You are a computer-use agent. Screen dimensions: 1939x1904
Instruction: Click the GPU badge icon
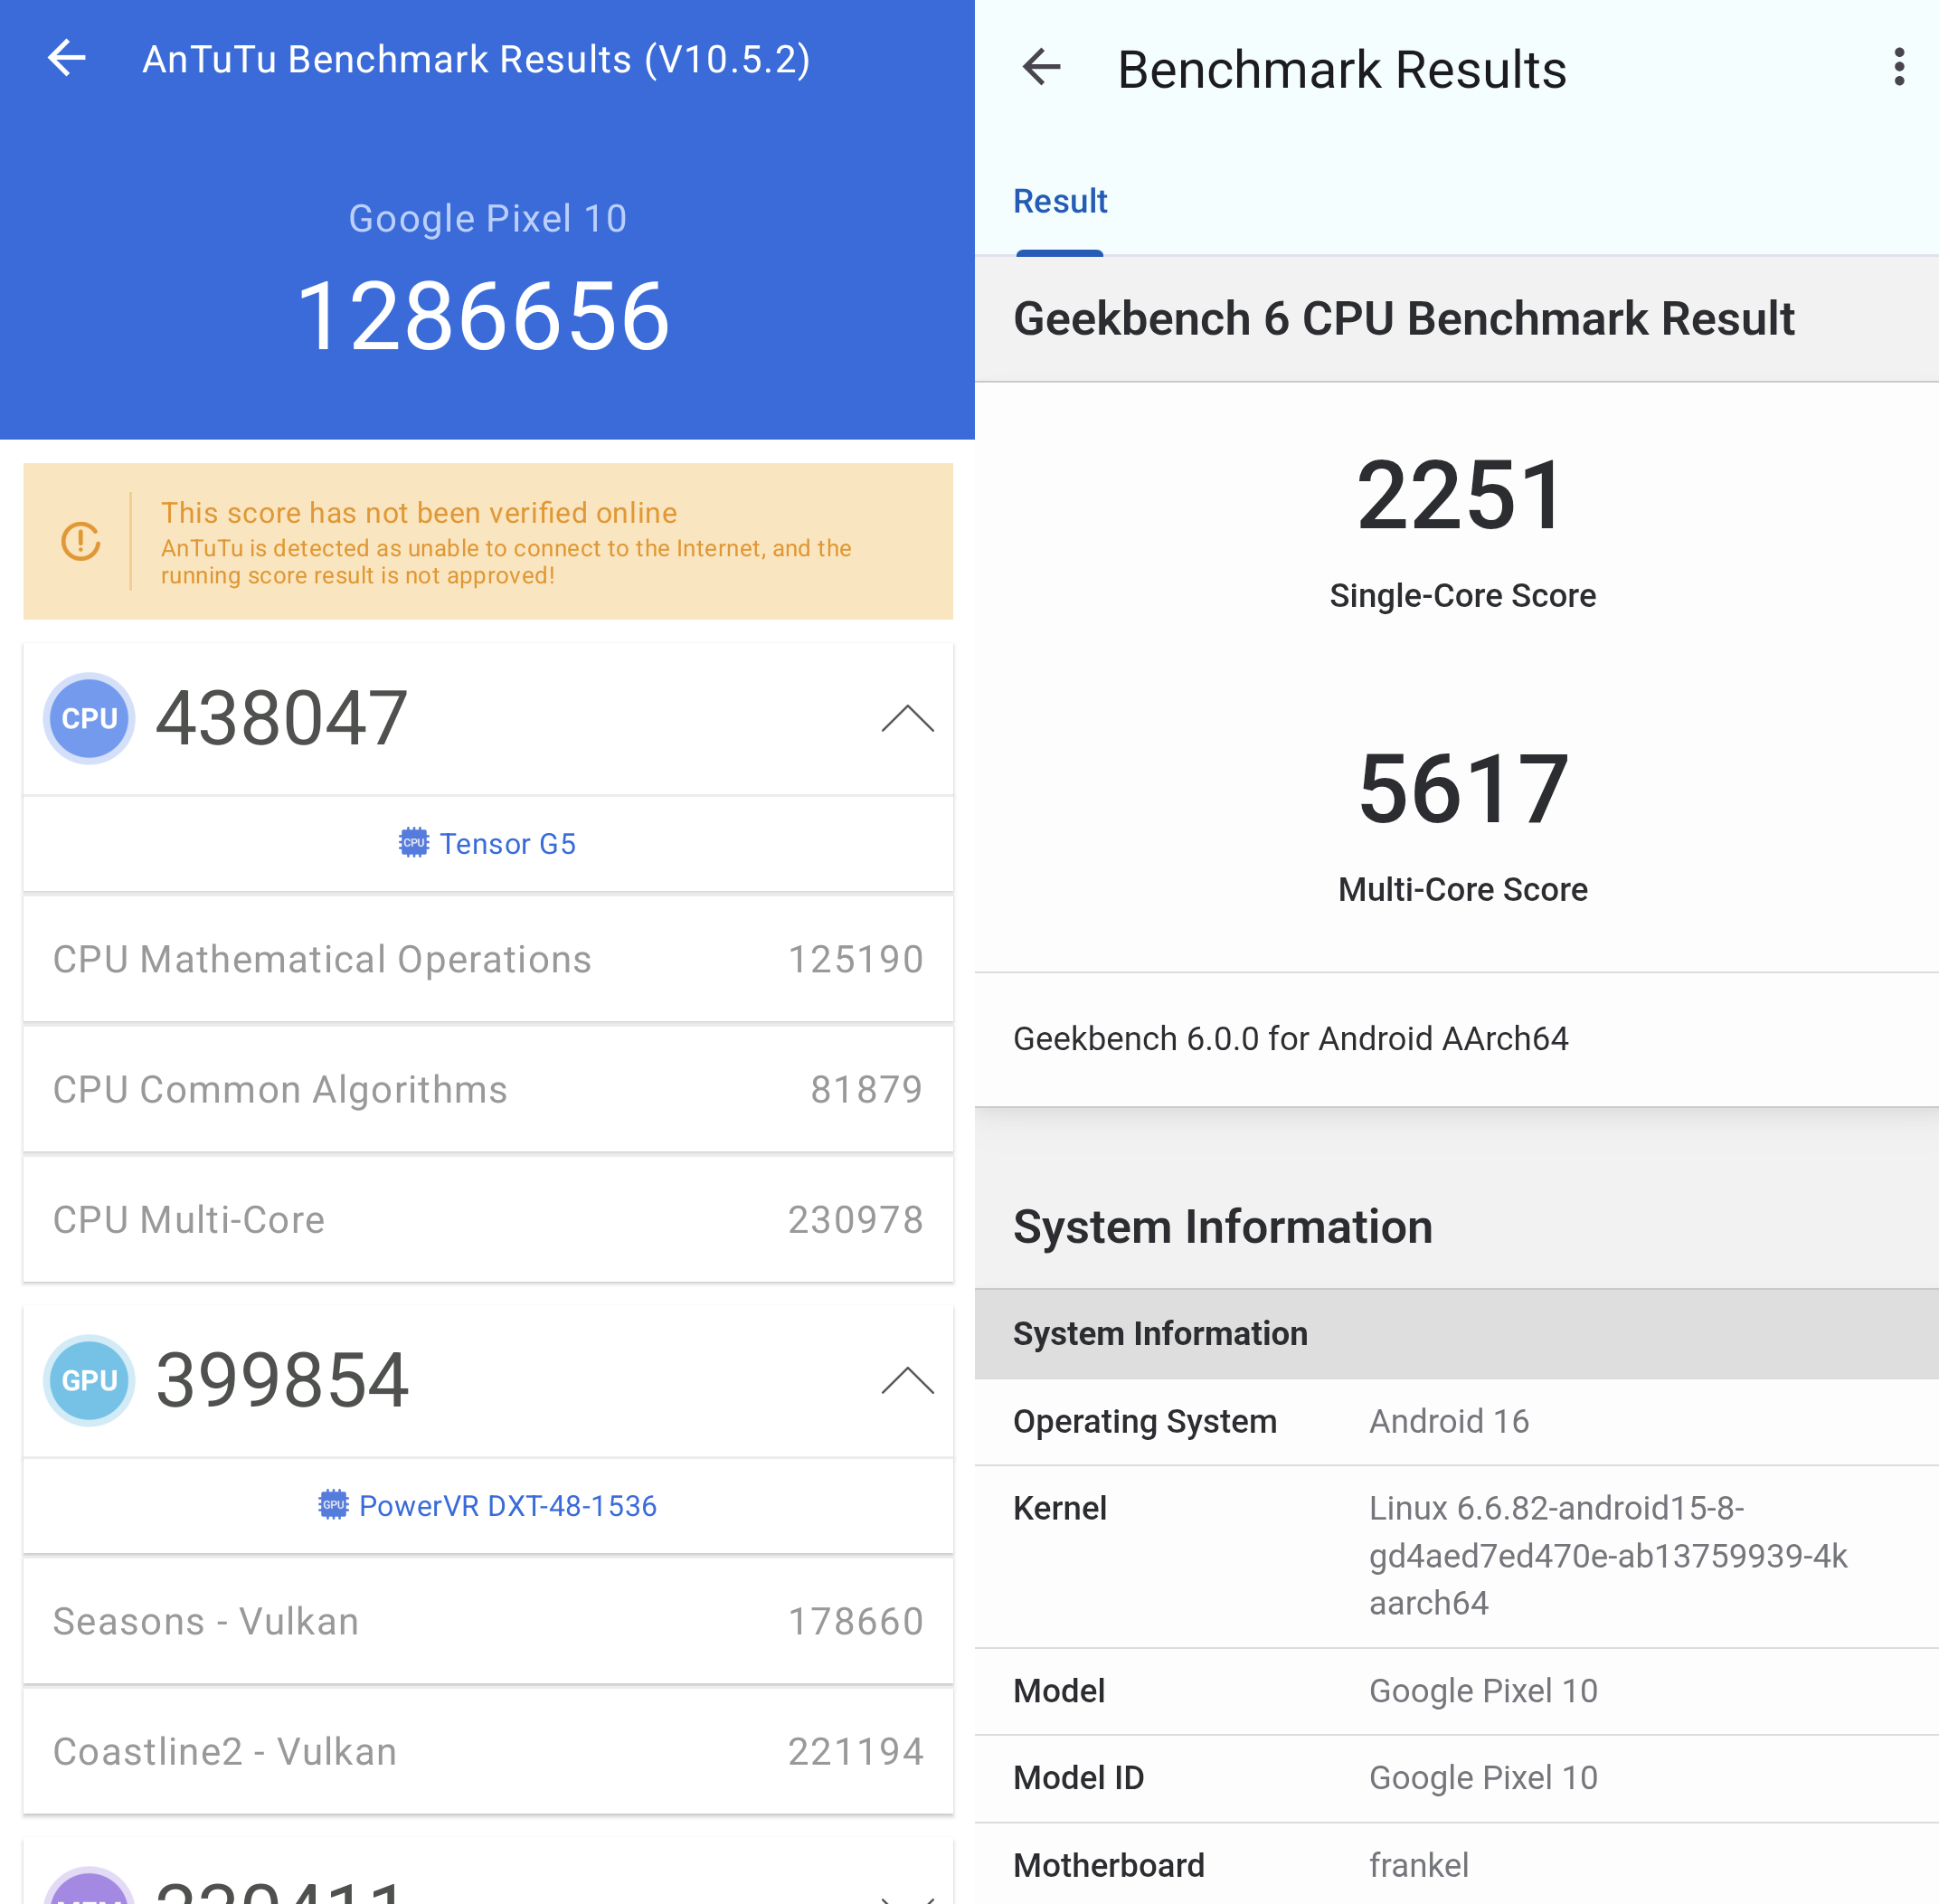89,1380
